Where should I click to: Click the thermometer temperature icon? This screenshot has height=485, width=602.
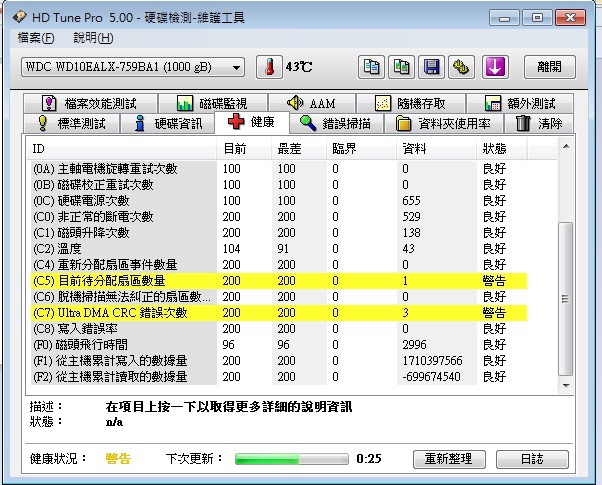[x=270, y=67]
